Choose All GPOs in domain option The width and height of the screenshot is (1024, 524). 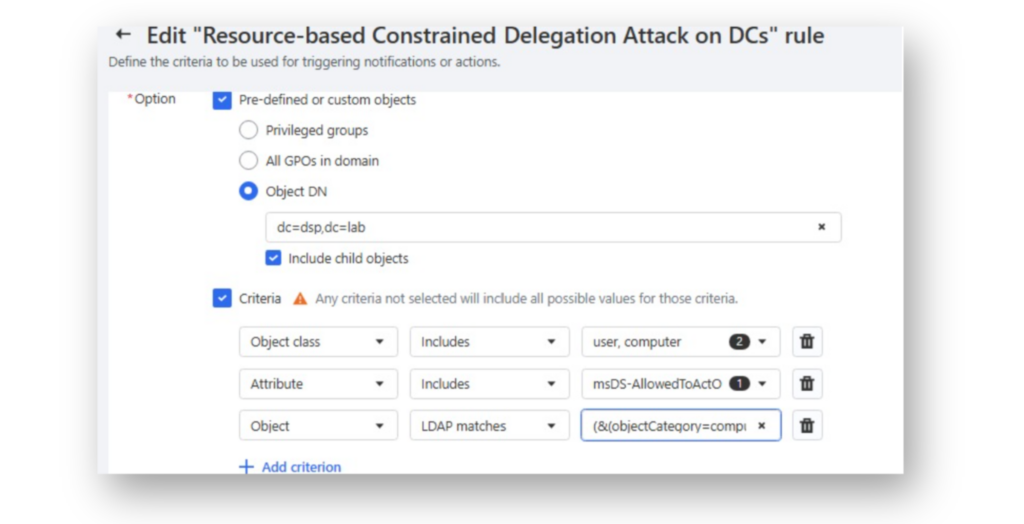point(248,160)
